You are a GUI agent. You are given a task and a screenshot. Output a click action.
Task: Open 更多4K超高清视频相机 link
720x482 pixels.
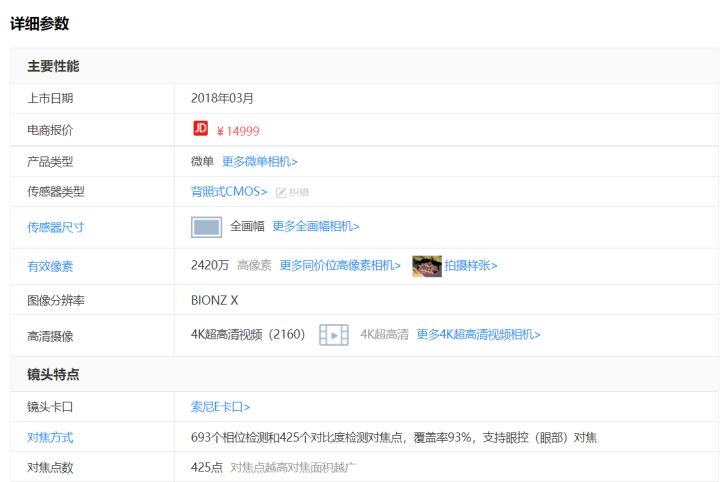point(478,334)
